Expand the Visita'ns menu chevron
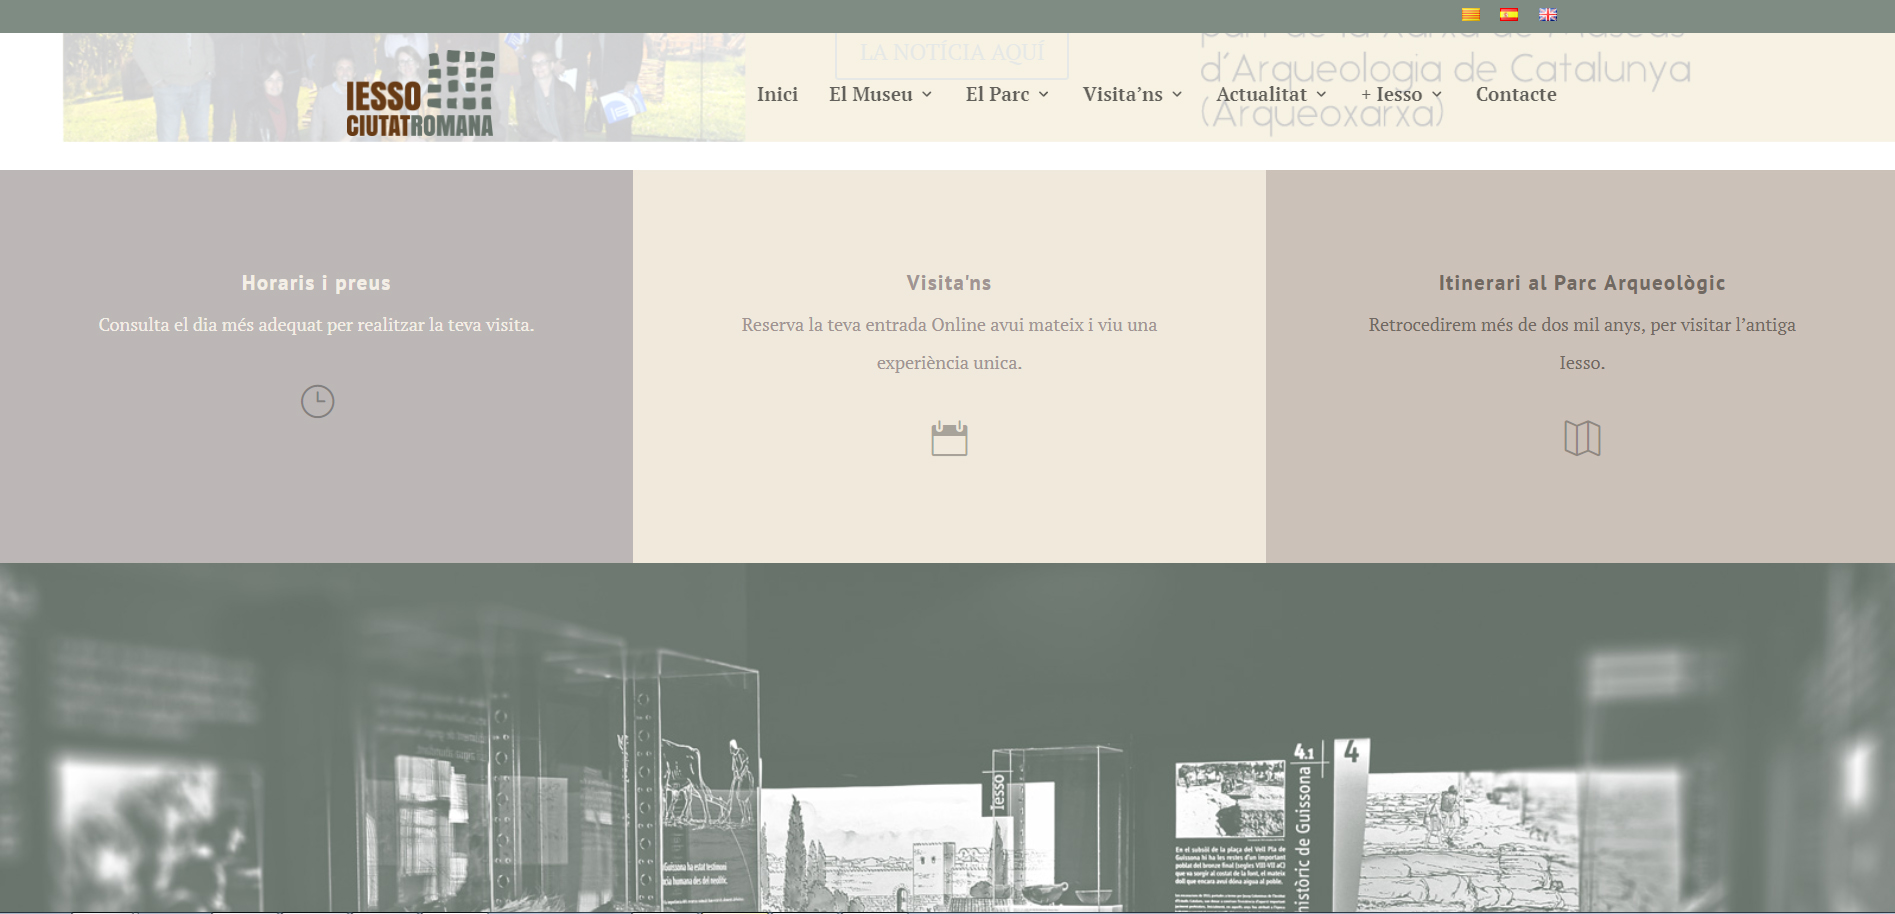Viewport: 1895px width, 914px height. (1177, 95)
